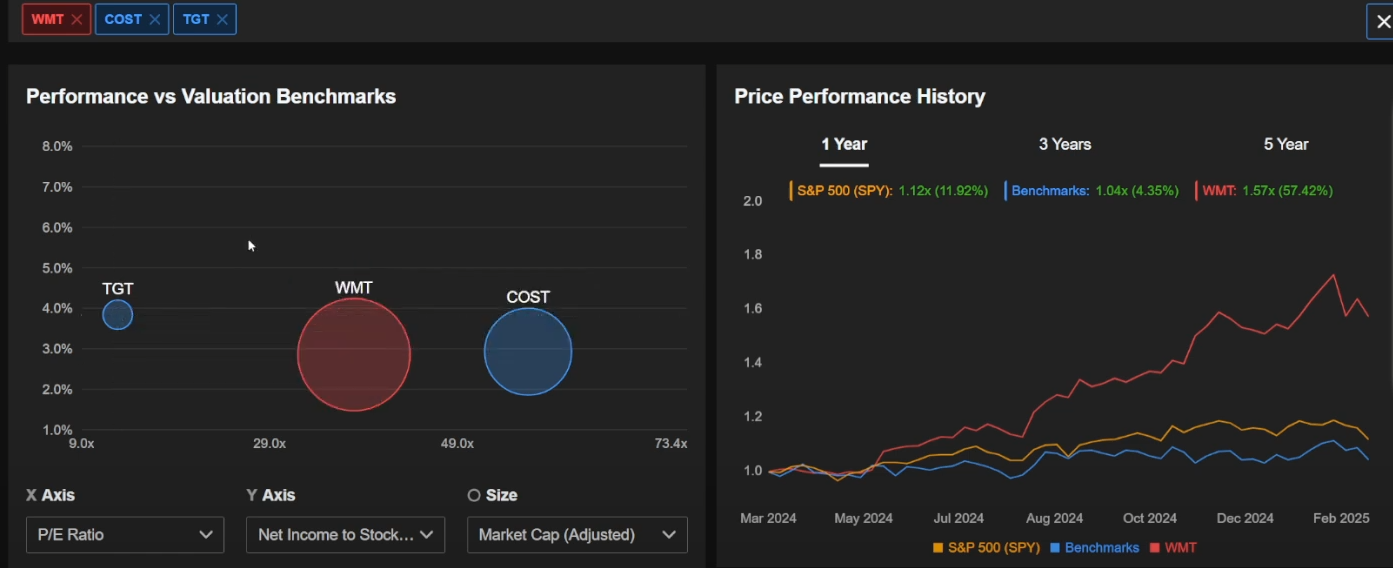Screen dimensions: 1393x568
Task: Remove the COST ticker chip via its X
Action: click(x=154, y=19)
